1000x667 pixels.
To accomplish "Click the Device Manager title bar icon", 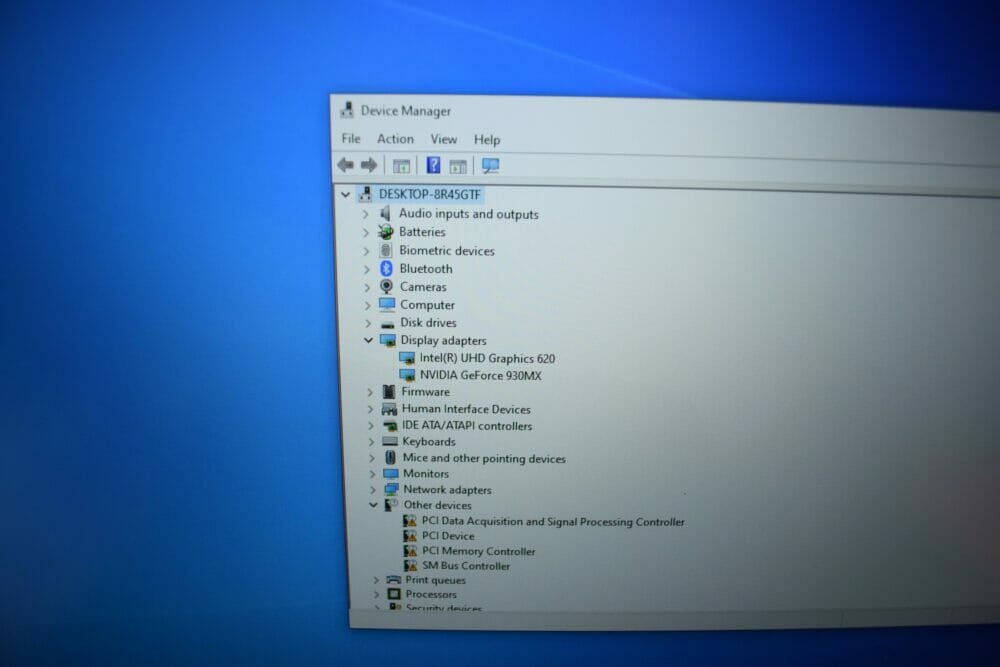I will pos(347,110).
